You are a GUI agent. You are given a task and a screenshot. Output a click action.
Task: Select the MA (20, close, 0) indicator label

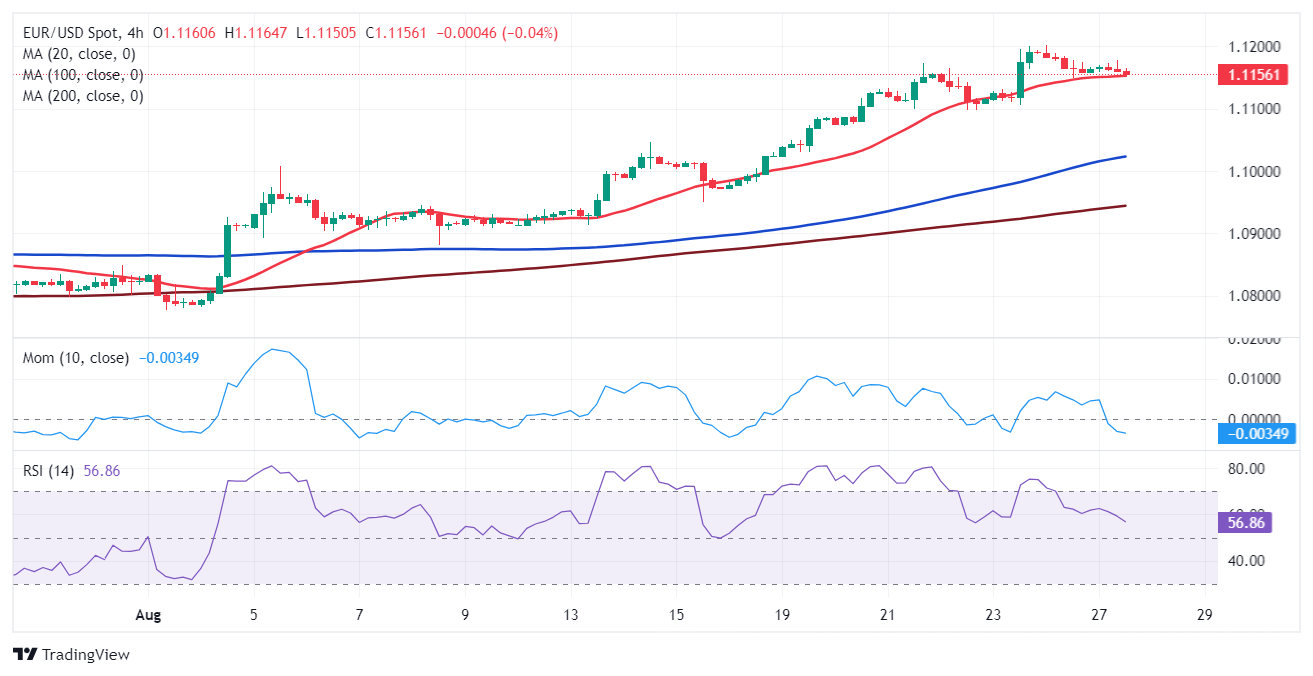(79, 54)
